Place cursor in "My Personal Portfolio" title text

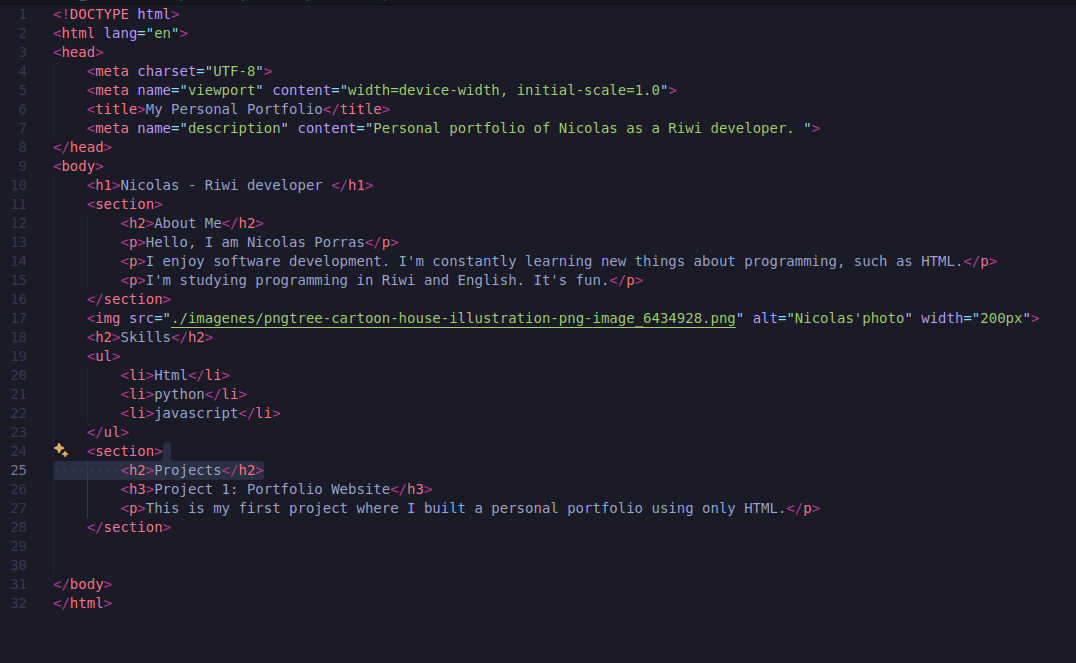click(234, 109)
